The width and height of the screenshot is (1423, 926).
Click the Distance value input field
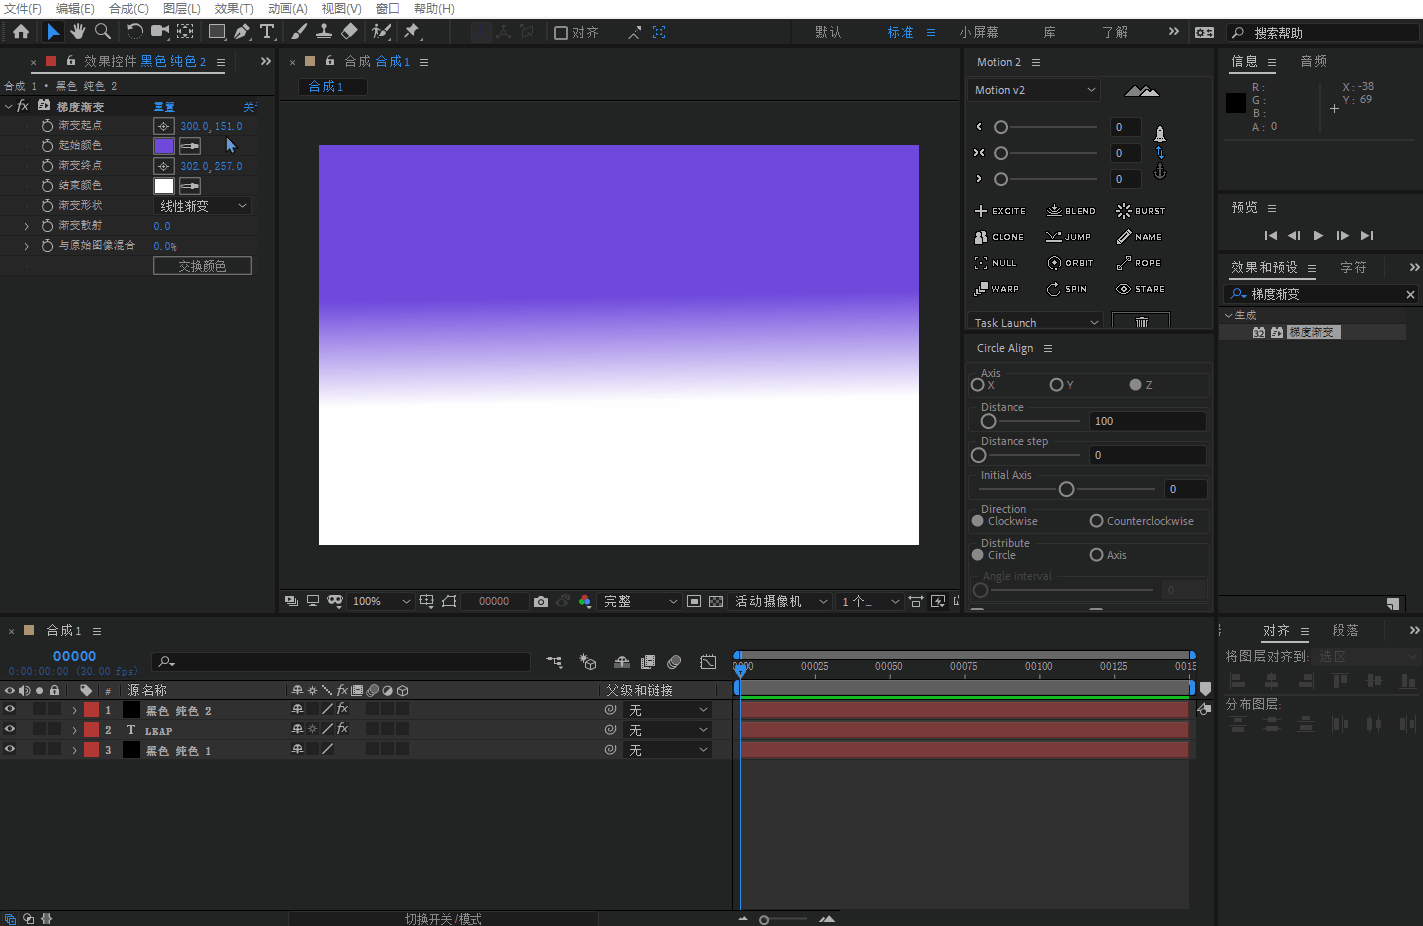point(1147,421)
